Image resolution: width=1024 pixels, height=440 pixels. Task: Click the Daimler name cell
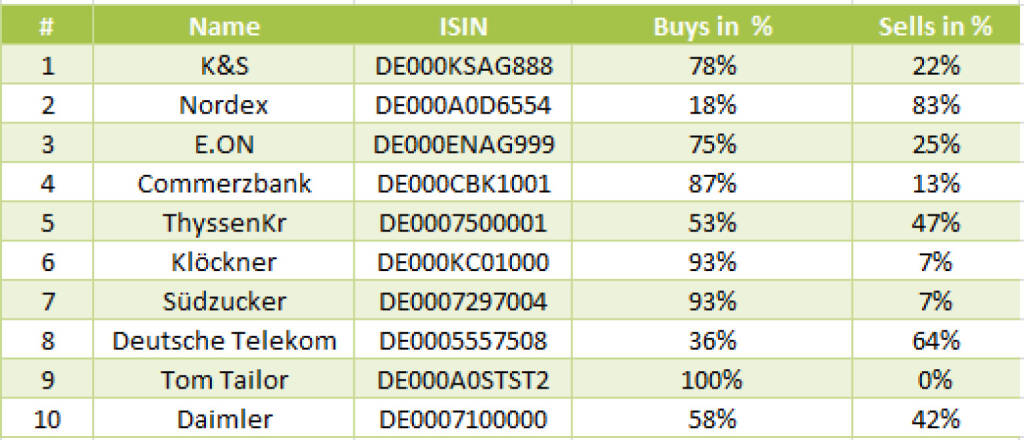point(224,419)
